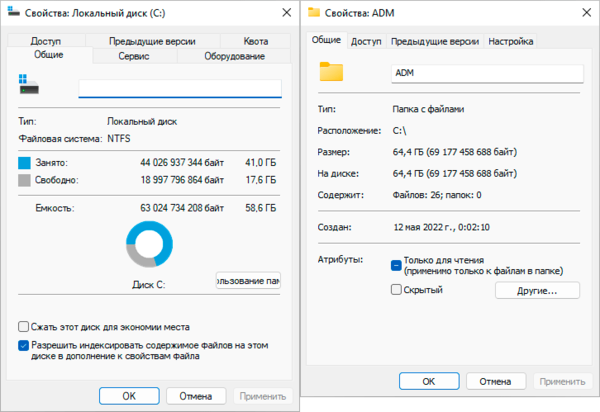
Task: Open 'Предыдущие версии' tab in disk properties
Action: coord(152,41)
